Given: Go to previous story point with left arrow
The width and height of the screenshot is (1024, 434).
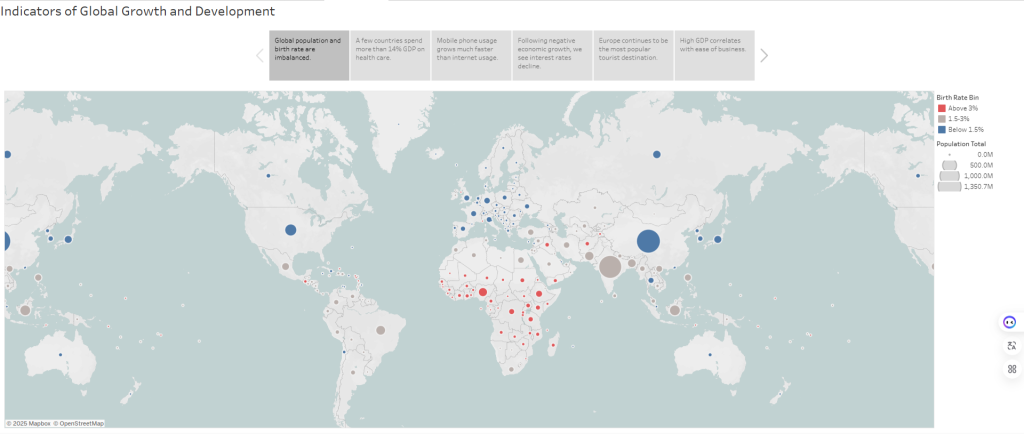Looking at the screenshot, I should [260, 56].
